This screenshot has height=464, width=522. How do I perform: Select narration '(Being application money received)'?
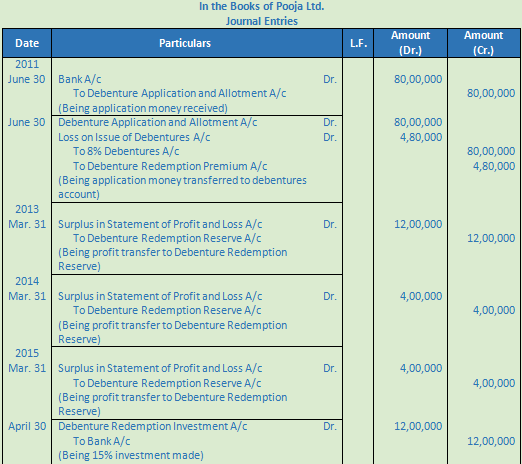[x=143, y=108]
